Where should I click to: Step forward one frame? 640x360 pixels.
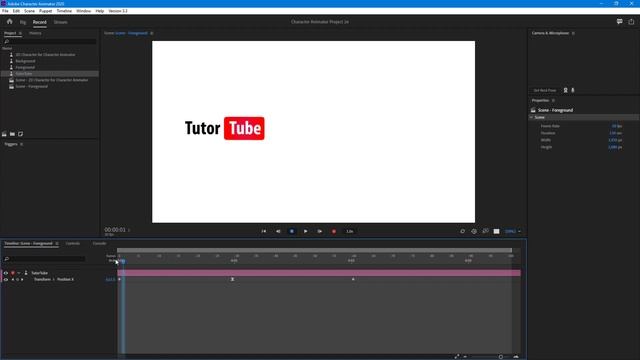pyautogui.click(x=320, y=231)
